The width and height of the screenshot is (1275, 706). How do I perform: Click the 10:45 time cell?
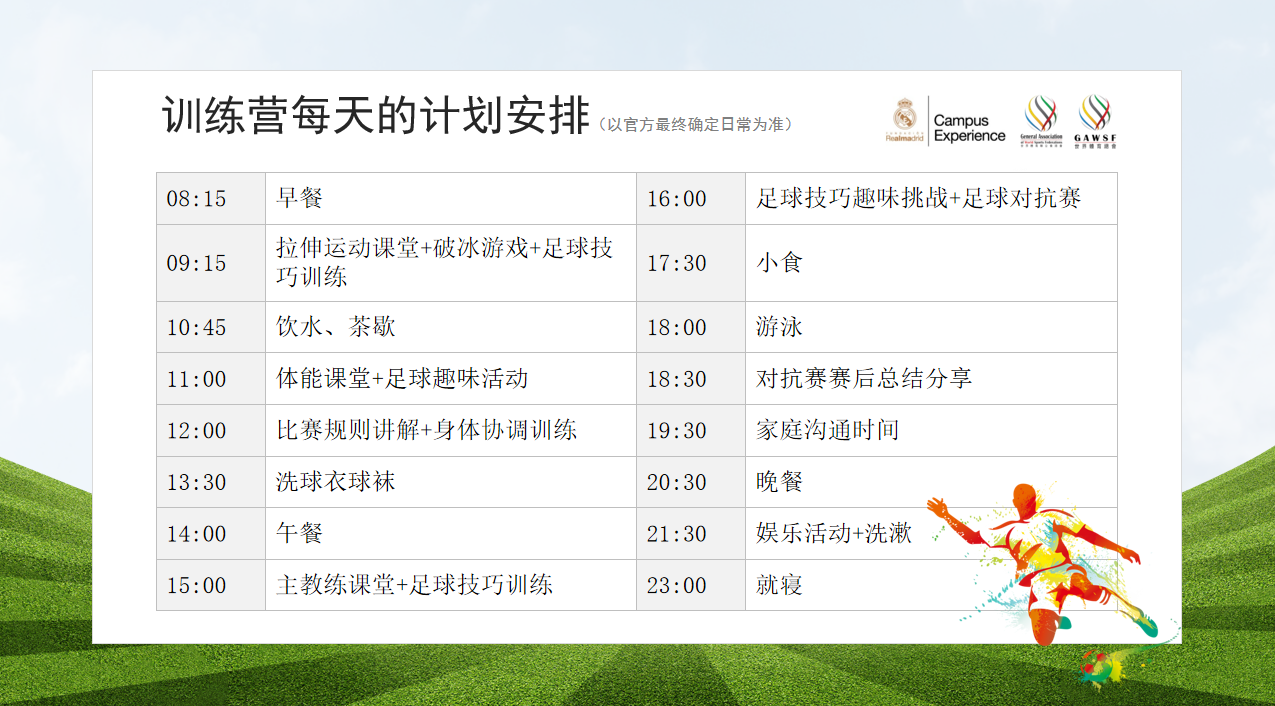point(211,327)
